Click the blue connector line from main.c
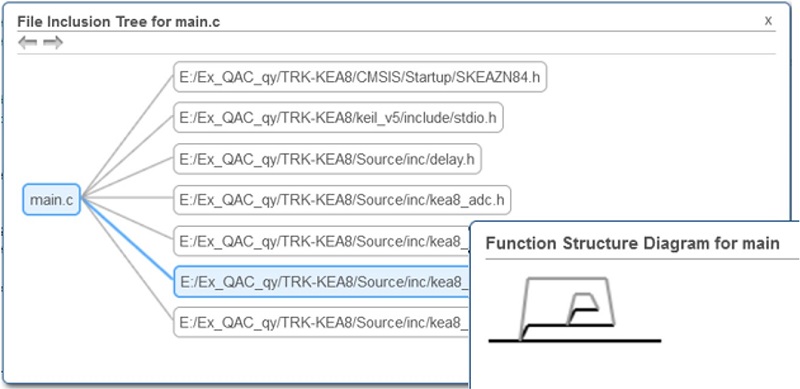 128,239
